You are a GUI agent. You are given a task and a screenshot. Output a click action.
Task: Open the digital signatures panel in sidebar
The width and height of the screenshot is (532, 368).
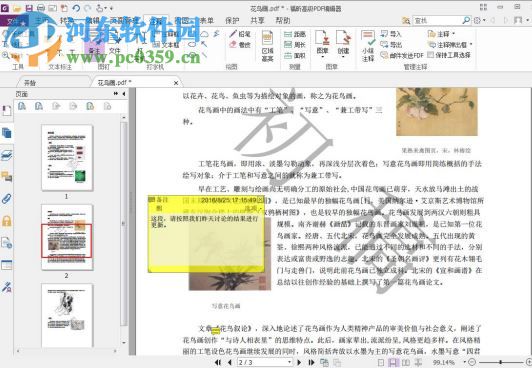click(x=6, y=287)
